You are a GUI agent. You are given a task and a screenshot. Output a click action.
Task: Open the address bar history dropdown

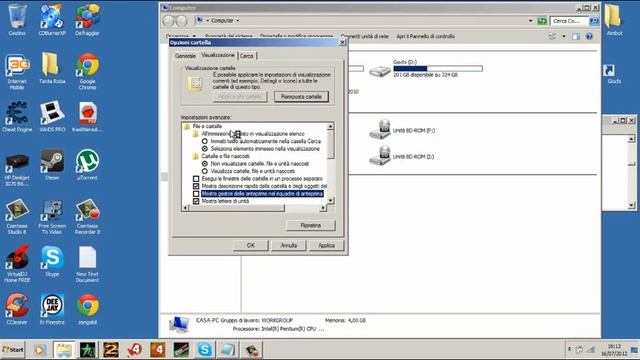click(x=530, y=20)
